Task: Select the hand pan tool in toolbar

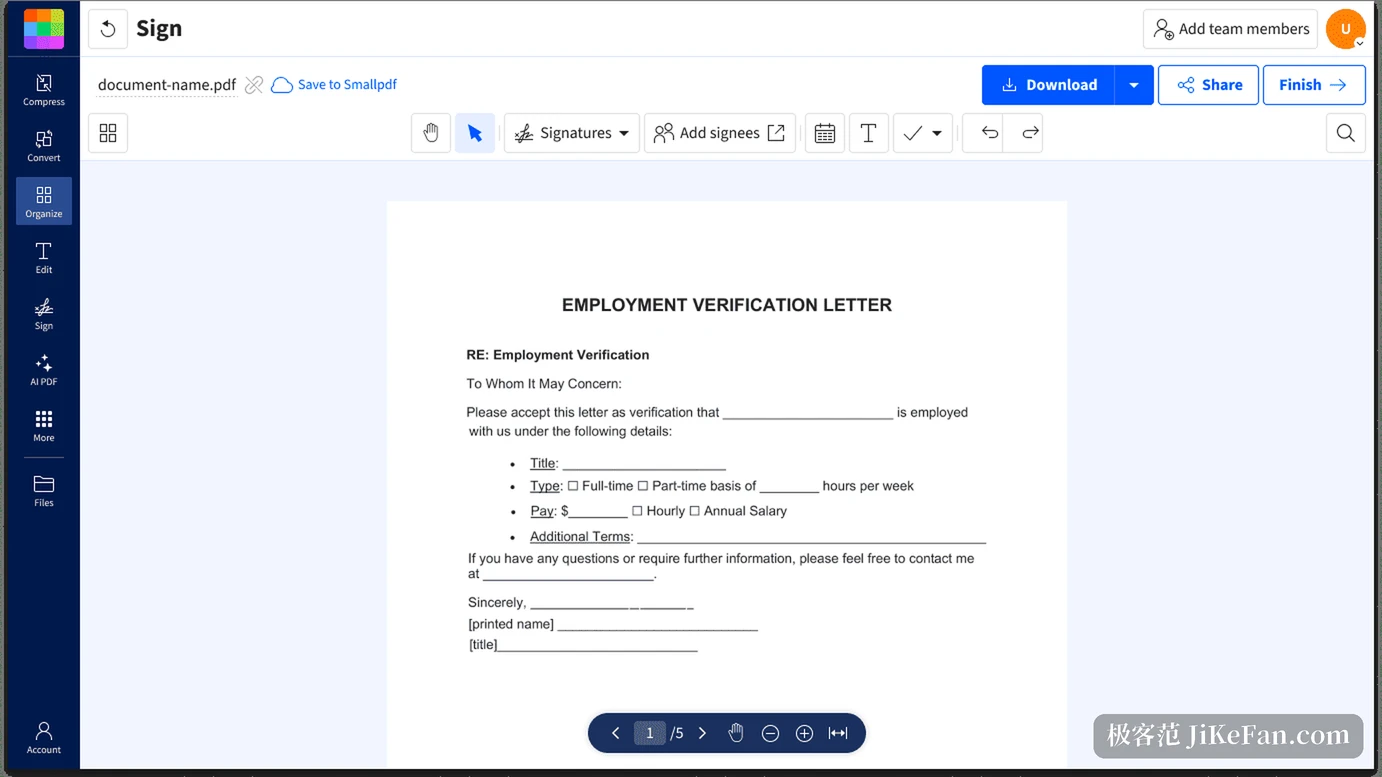Action: pos(431,133)
